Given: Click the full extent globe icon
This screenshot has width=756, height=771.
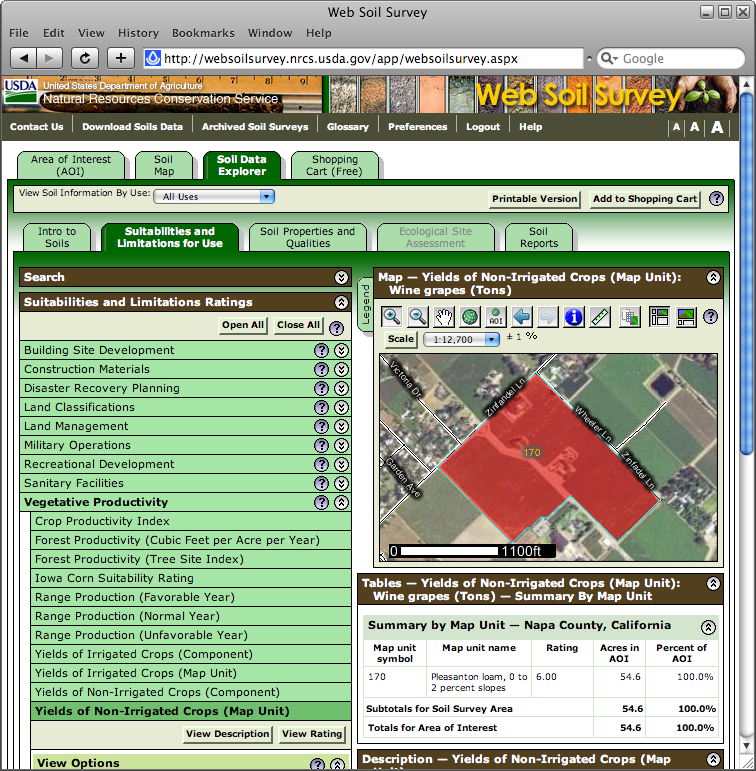Looking at the screenshot, I should [x=470, y=317].
